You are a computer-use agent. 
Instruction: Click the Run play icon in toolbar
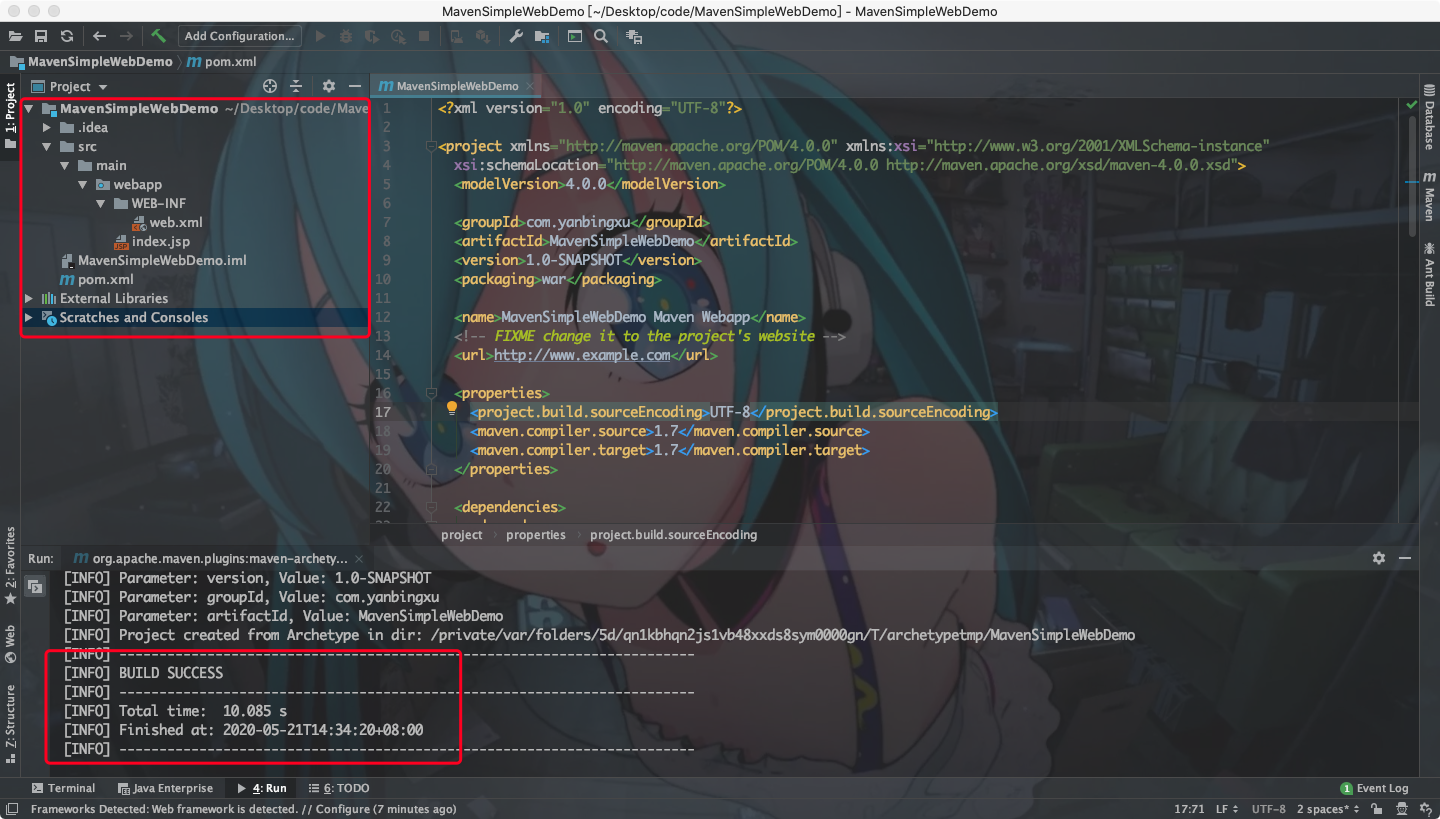320,36
